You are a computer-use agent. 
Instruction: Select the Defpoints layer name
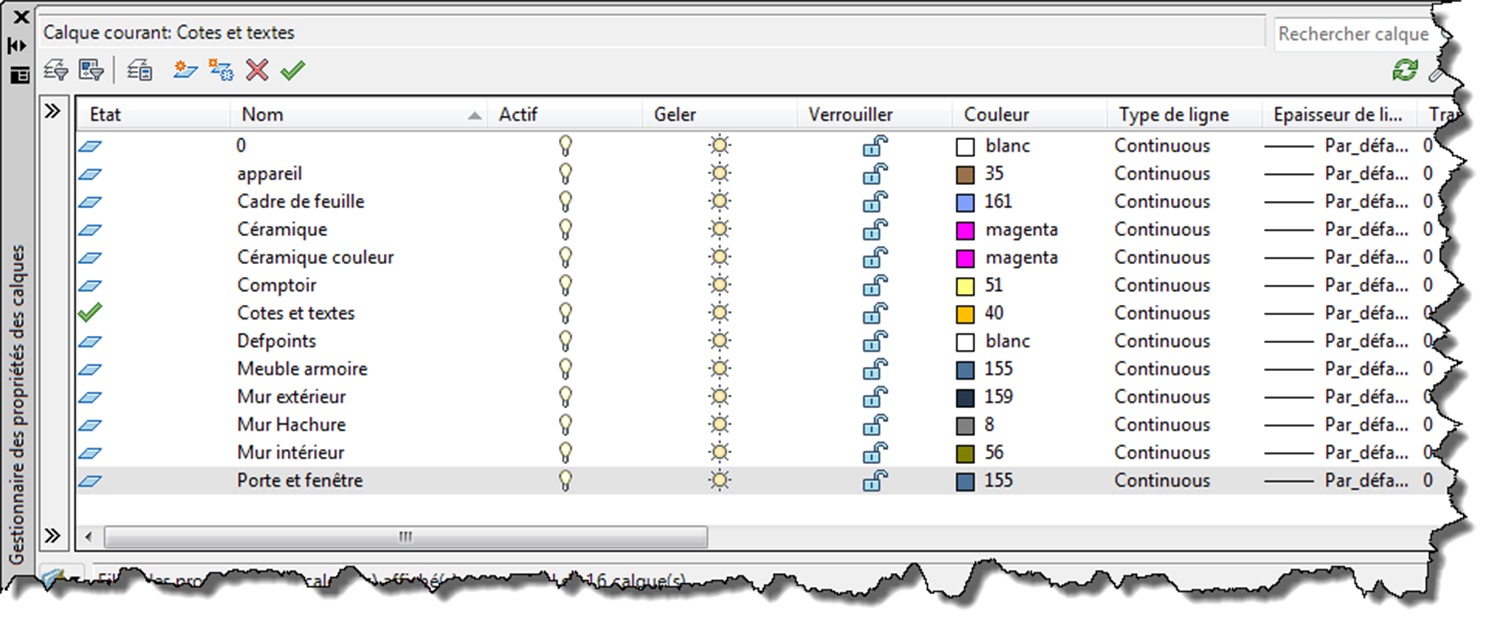tap(277, 341)
